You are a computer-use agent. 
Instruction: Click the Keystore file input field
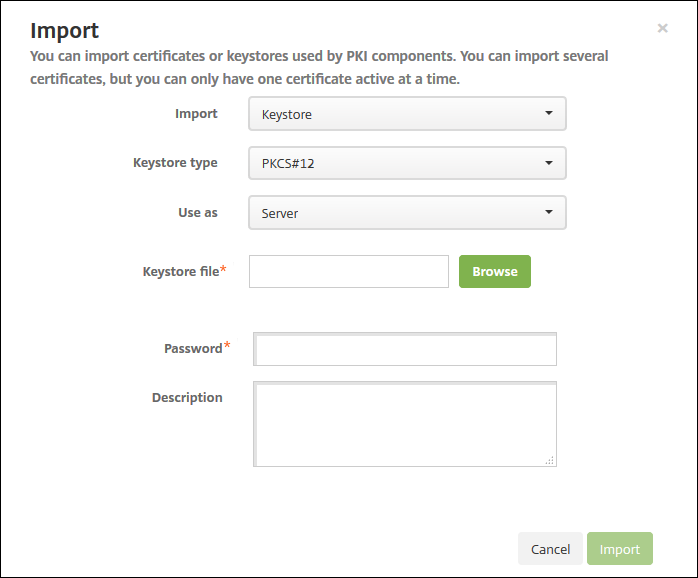point(348,271)
